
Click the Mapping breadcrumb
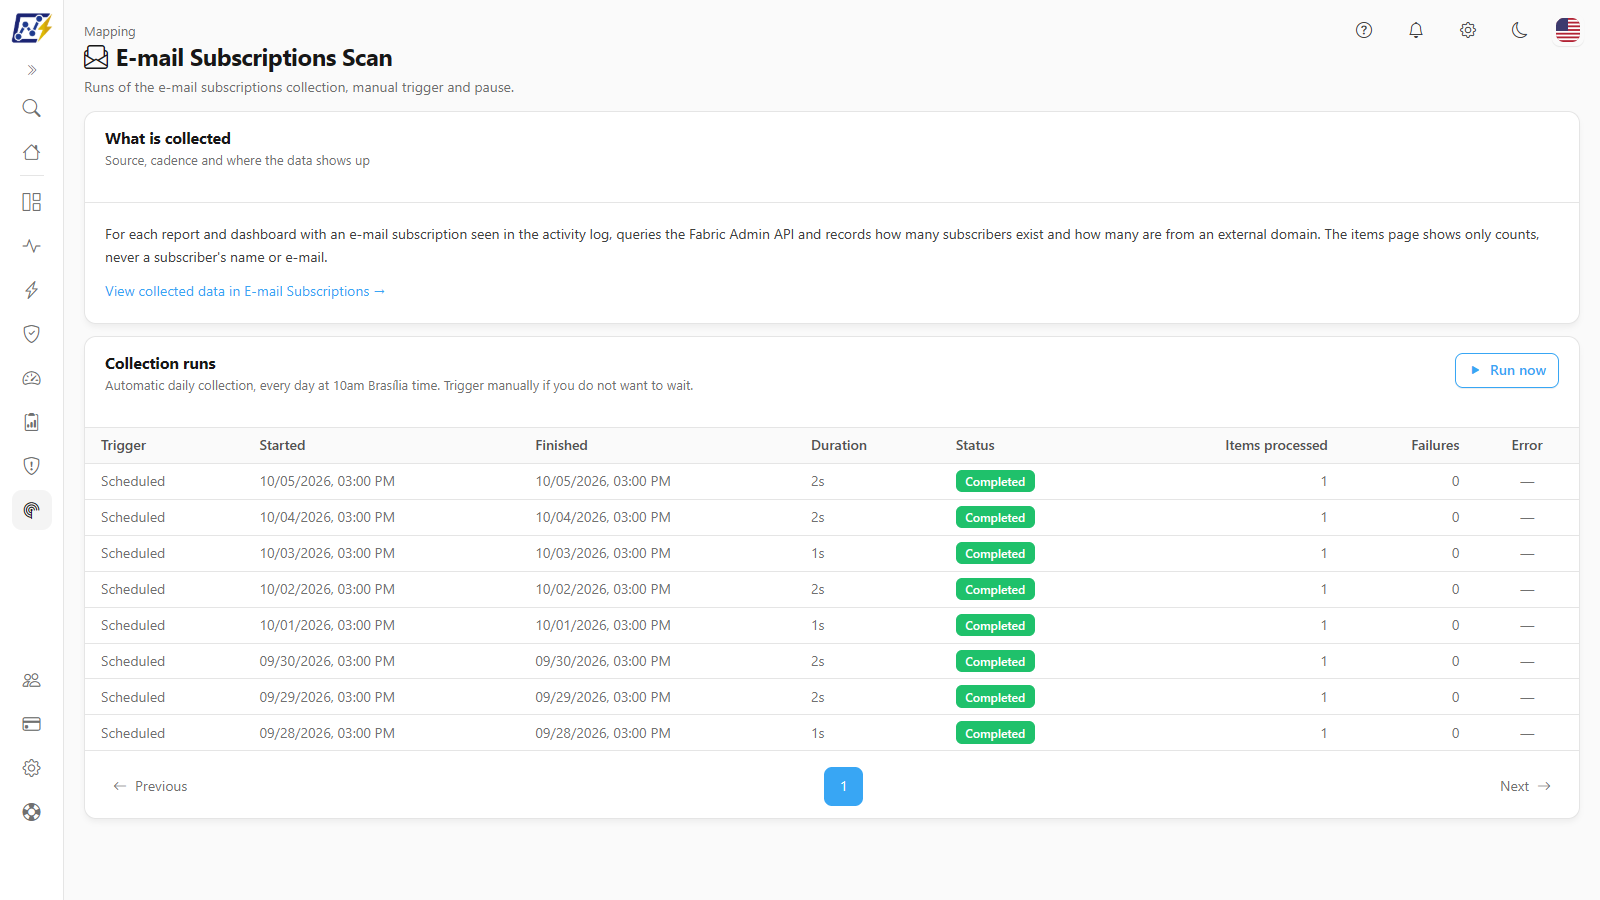coord(110,32)
